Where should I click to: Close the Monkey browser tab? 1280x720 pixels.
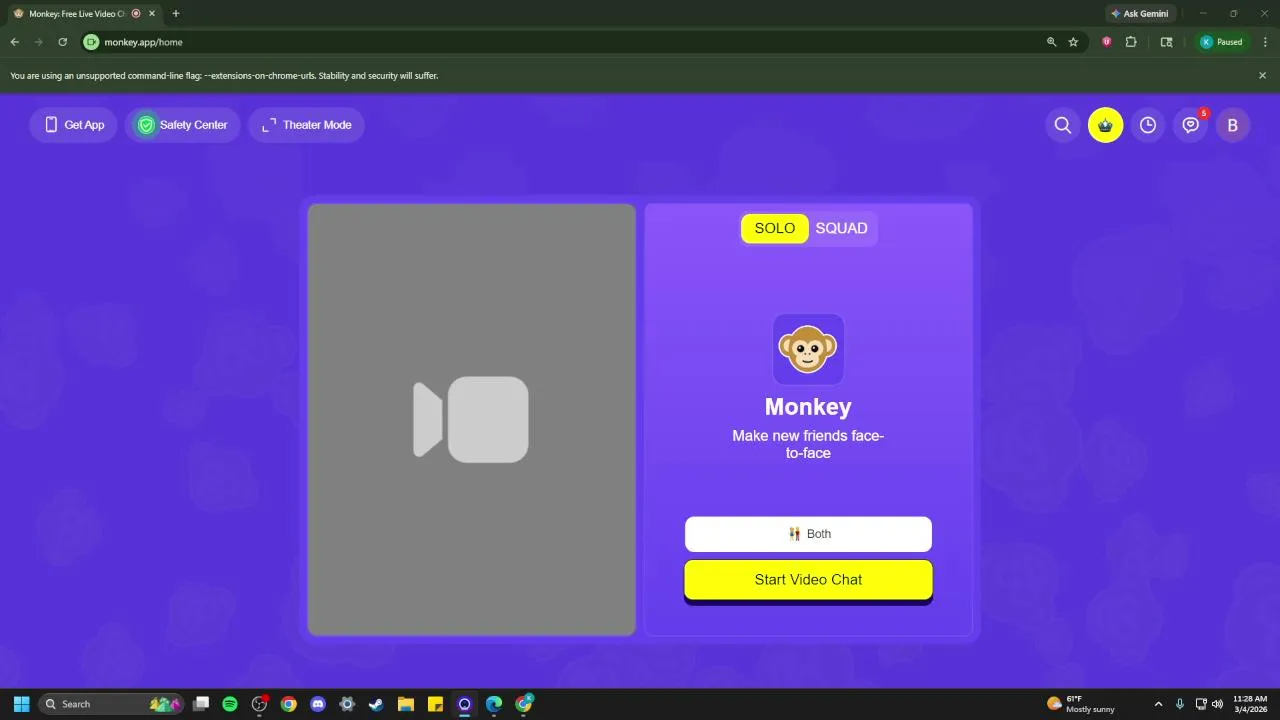pyautogui.click(x=152, y=14)
